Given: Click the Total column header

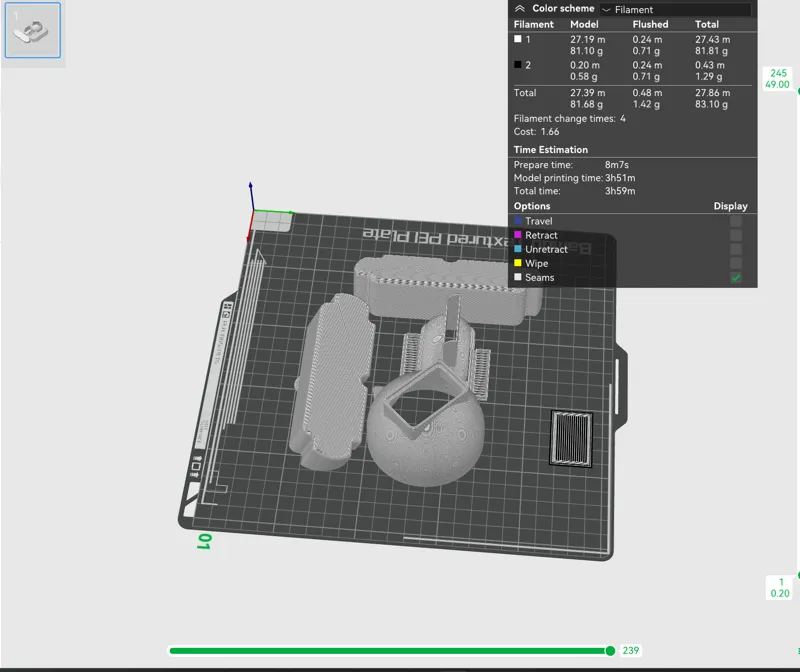Looking at the screenshot, I should coord(707,24).
